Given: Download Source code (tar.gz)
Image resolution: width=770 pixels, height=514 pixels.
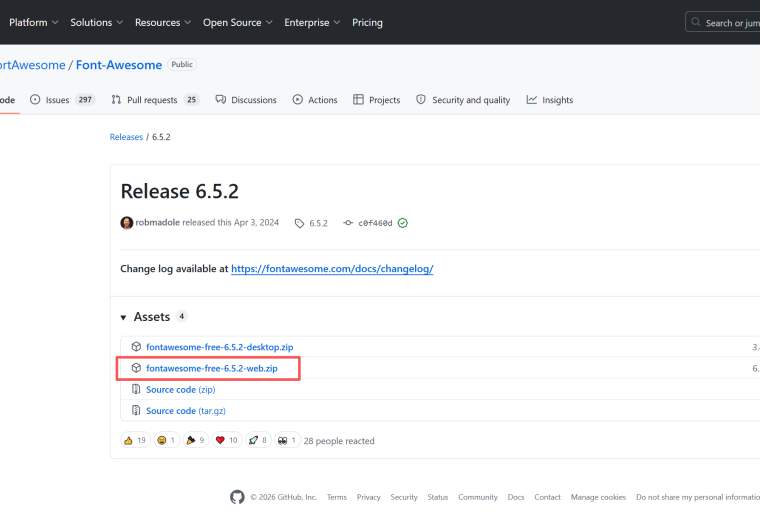Looking at the screenshot, I should coord(186,411).
